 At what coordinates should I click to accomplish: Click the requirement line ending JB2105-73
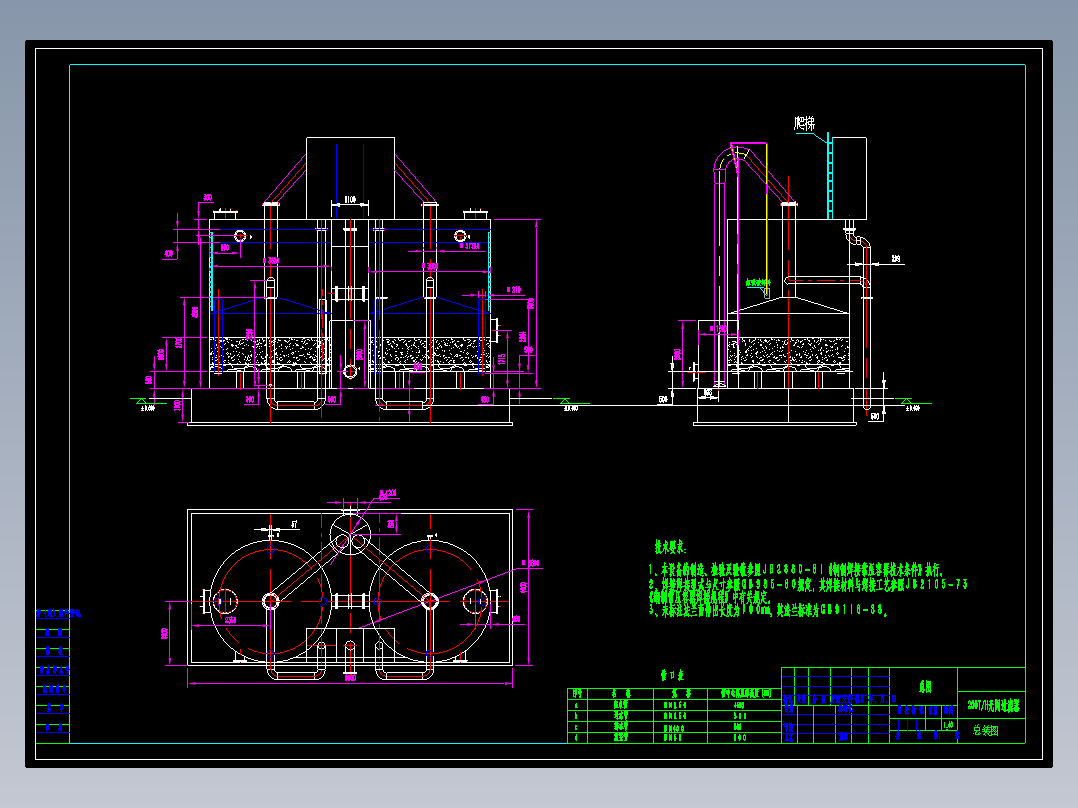[808, 585]
